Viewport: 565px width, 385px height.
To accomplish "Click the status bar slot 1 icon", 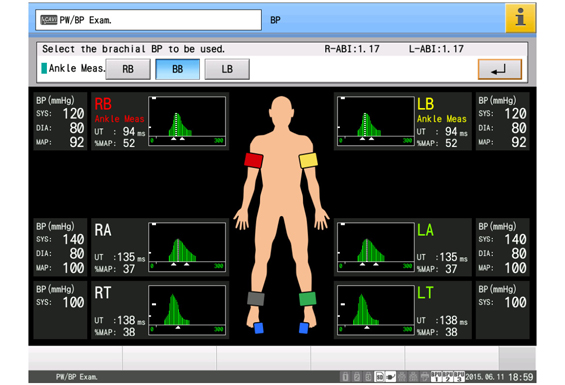I will coord(345,377).
